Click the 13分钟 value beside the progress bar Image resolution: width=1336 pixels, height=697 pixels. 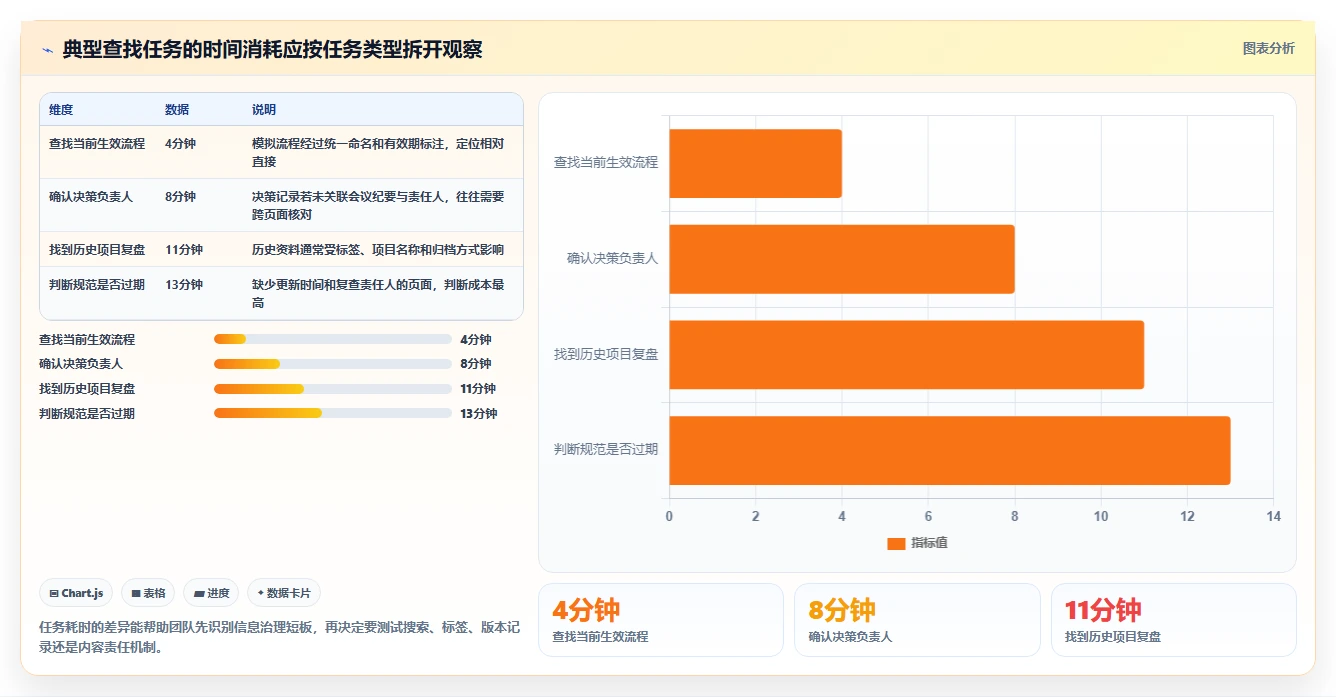478,414
